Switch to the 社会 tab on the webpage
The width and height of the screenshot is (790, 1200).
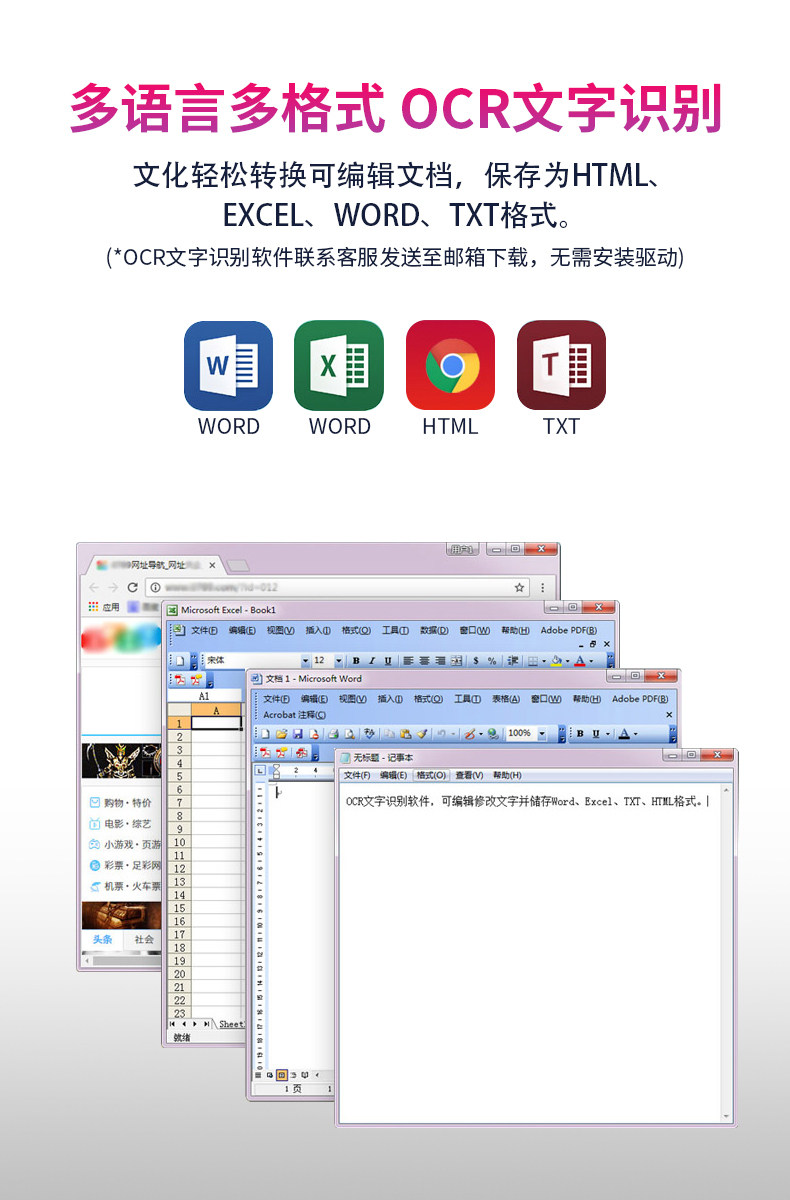point(144,939)
